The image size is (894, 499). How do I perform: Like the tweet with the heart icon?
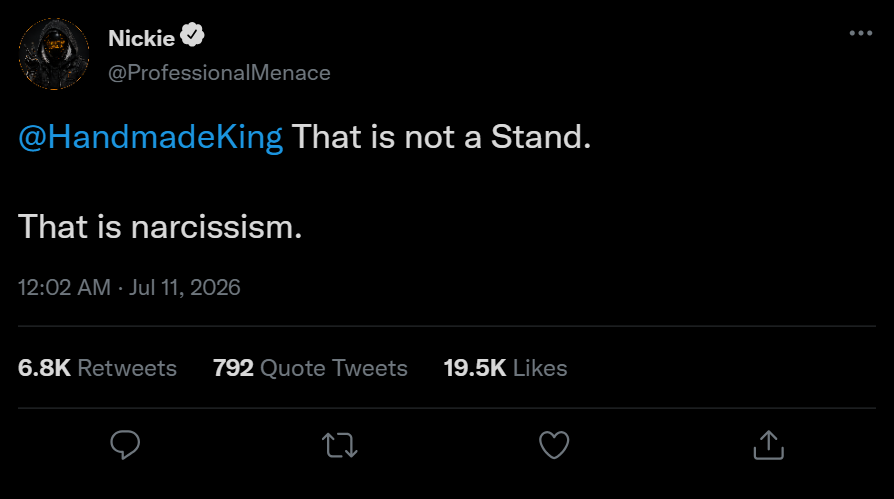pos(554,445)
